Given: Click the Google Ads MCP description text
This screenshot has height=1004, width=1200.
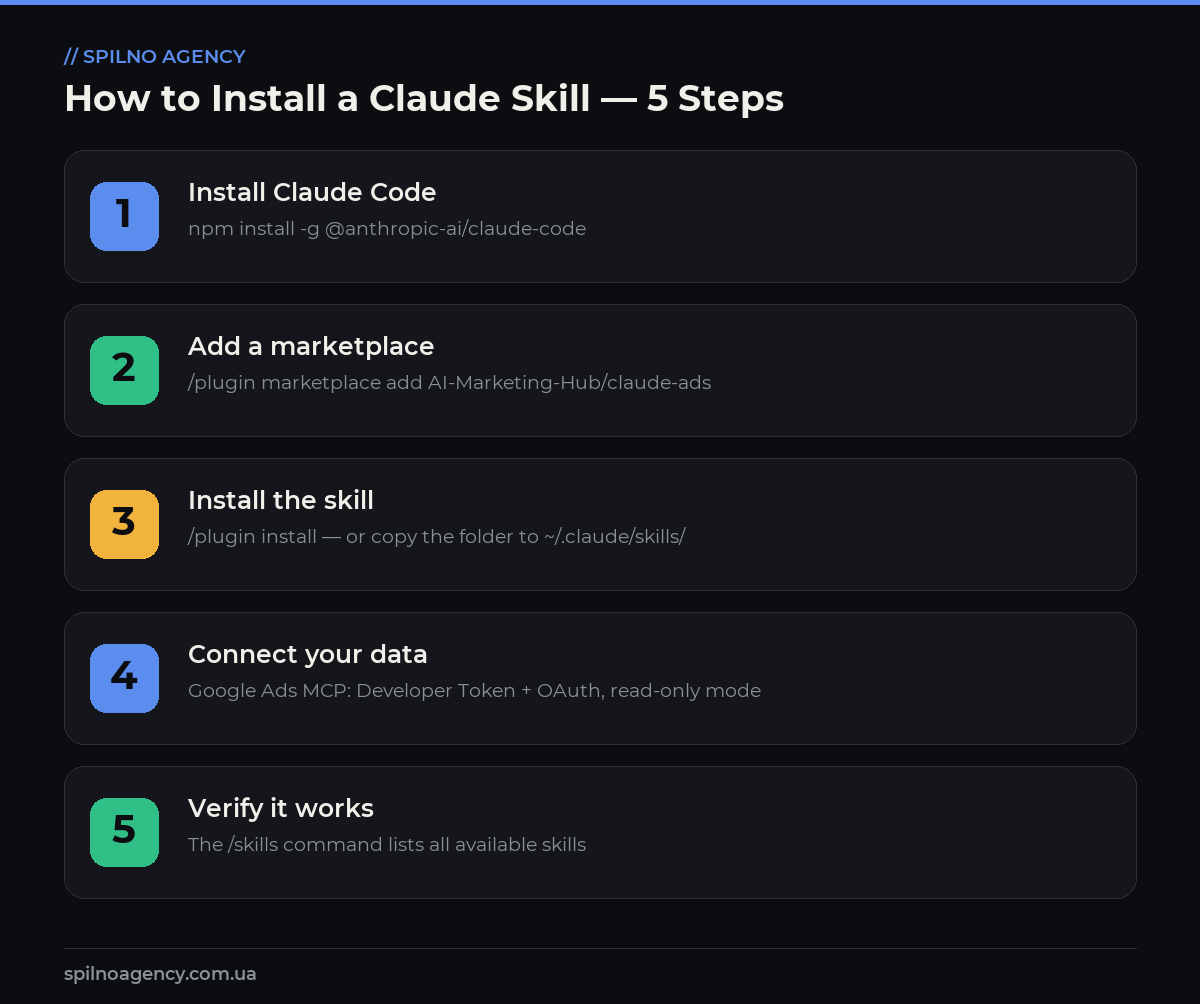Looking at the screenshot, I should (475, 691).
